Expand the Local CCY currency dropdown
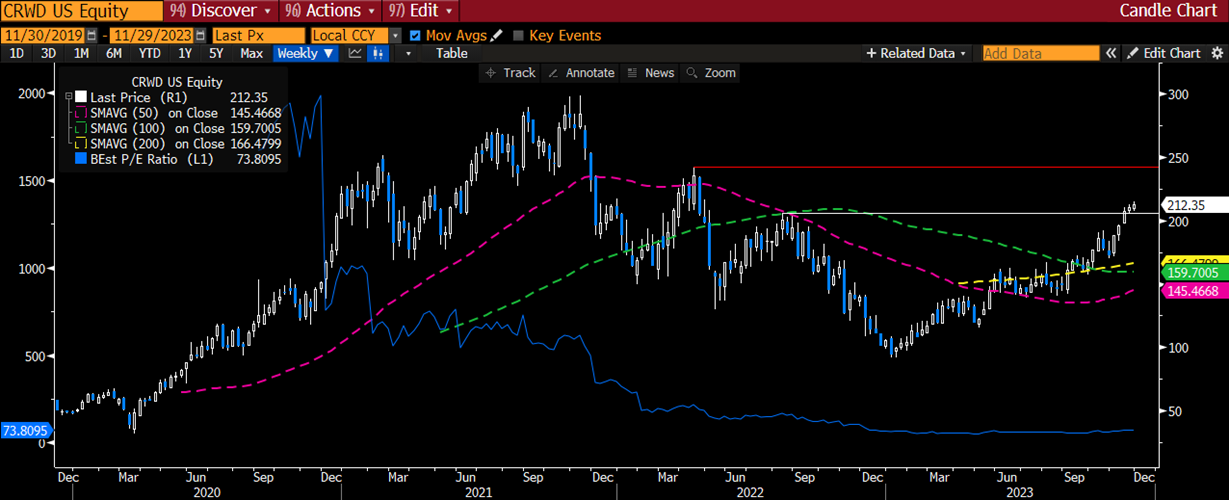 coord(395,35)
